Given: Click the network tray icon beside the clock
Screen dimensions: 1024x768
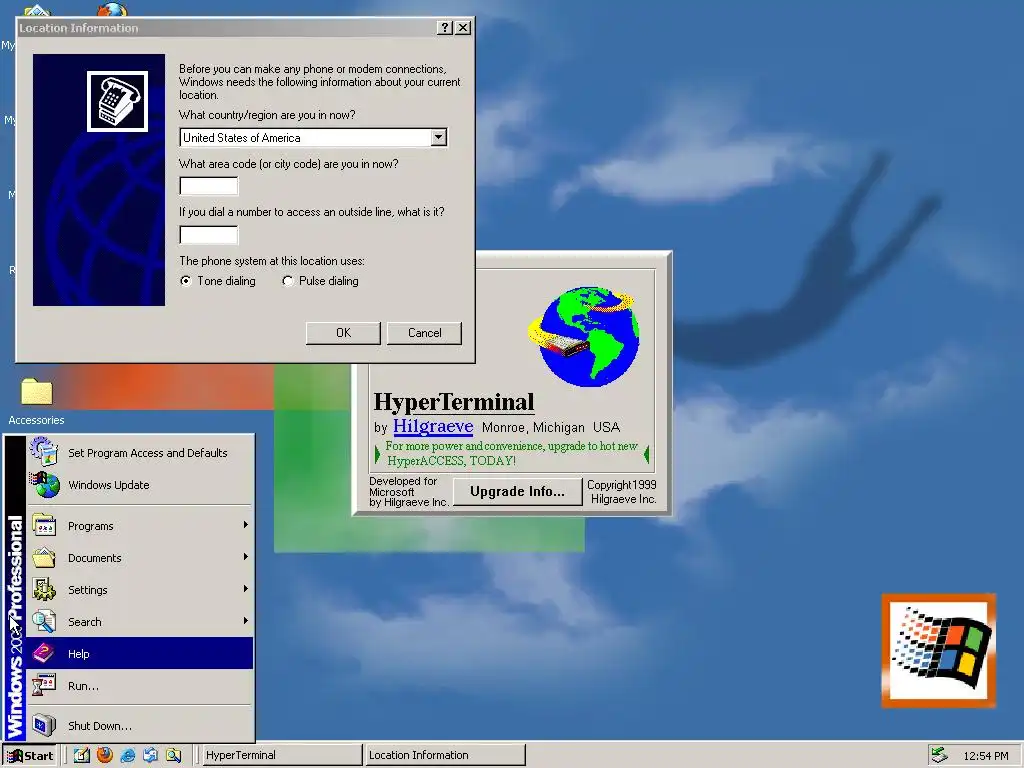Looking at the screenshot, I should tap(939, 755).
